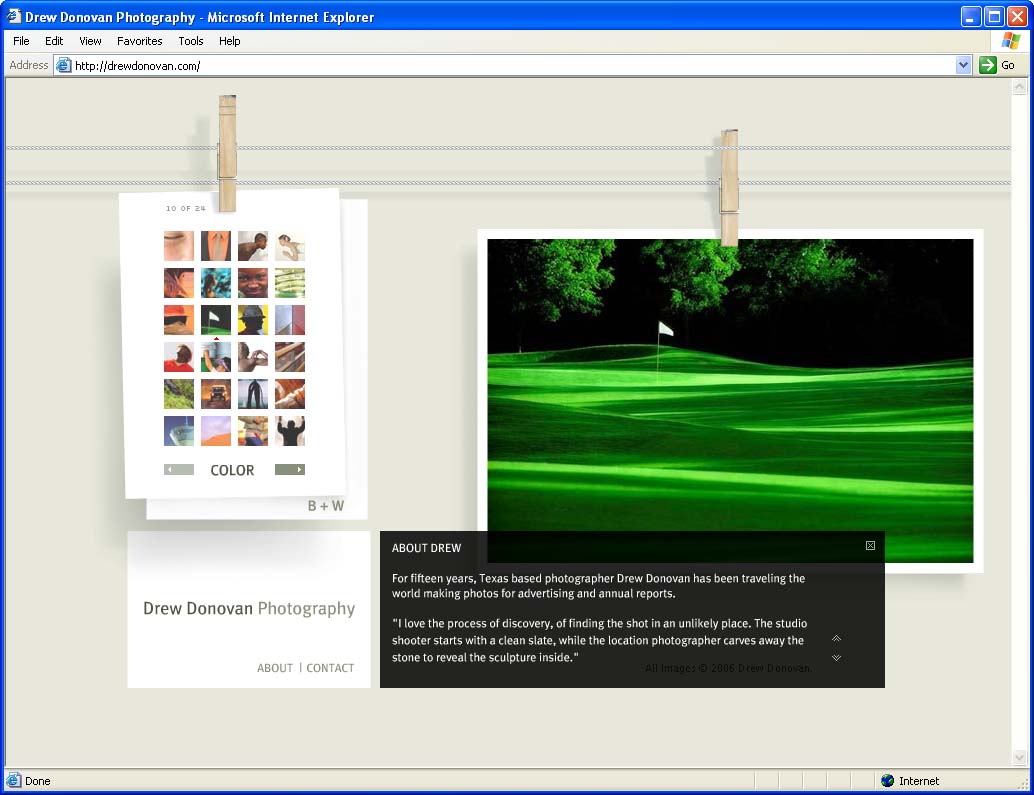Click the Internet zone globe in status bar
Viewport: 1034px width, 795px height.
pos(887,781)
